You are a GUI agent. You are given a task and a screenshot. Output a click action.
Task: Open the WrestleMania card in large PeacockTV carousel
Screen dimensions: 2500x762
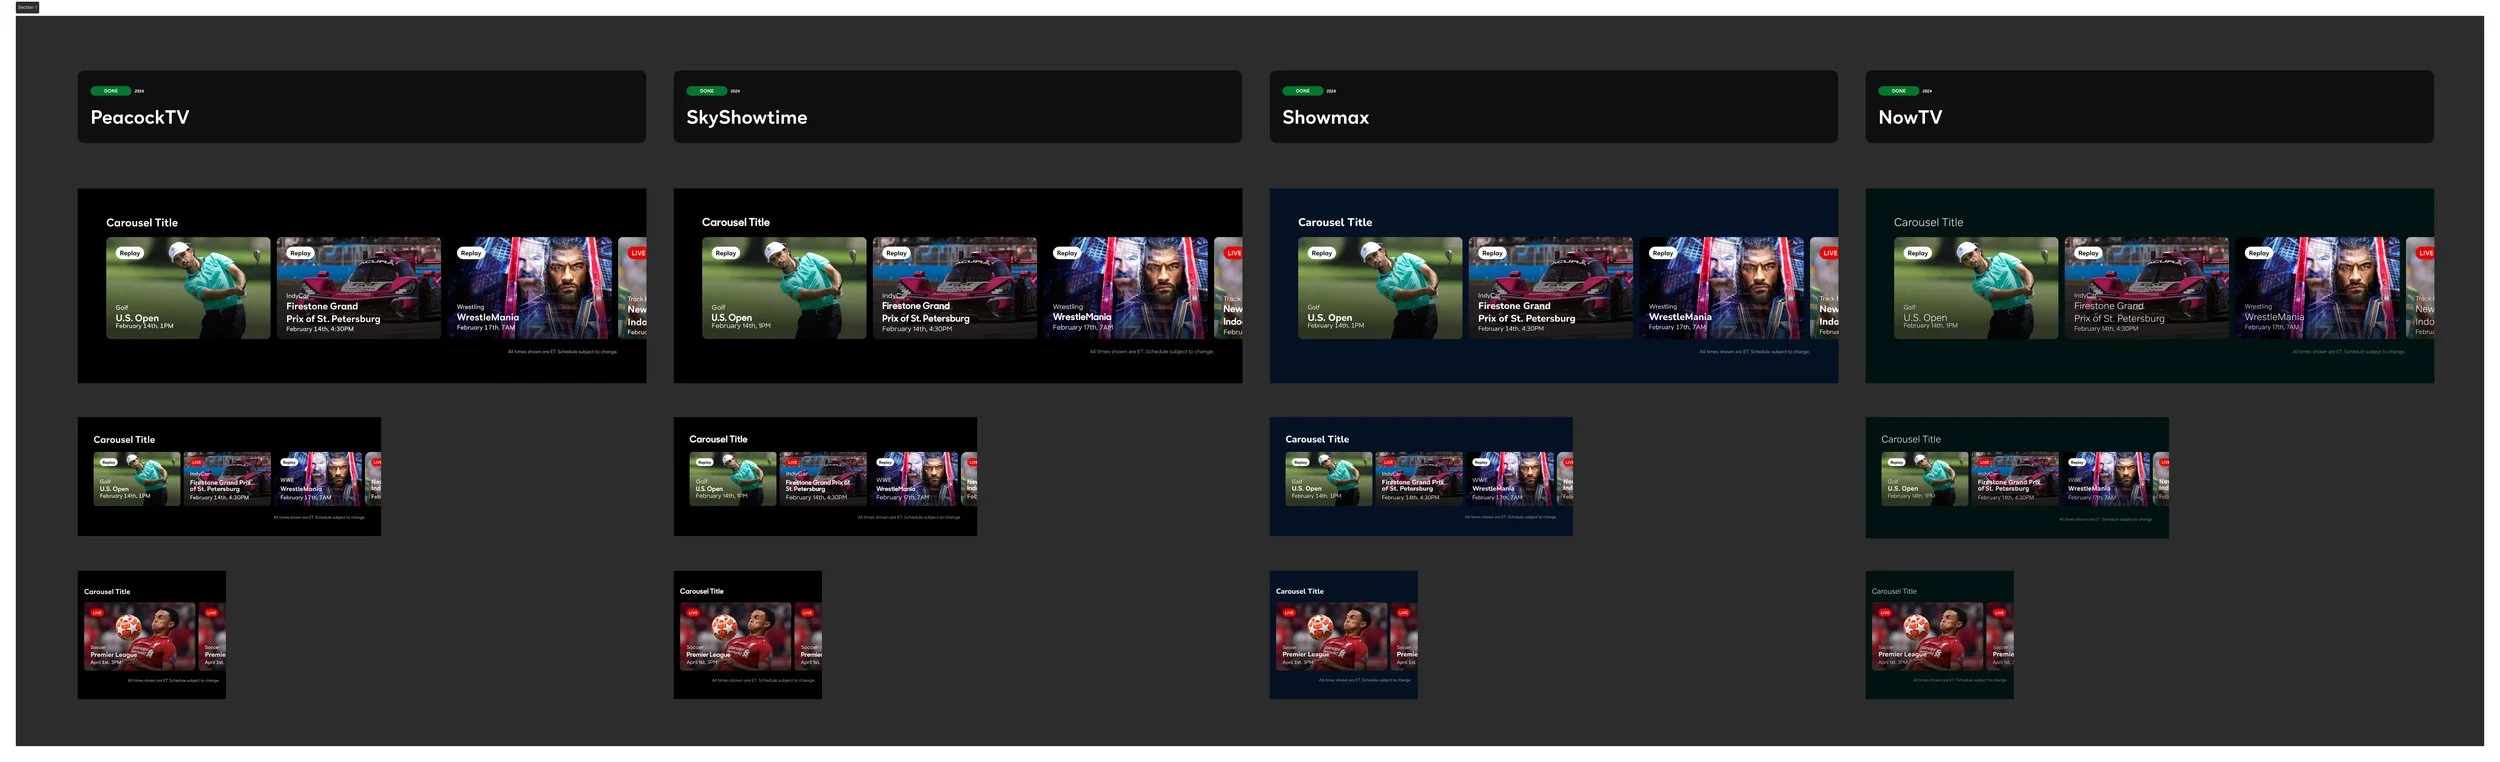(530, 288)
